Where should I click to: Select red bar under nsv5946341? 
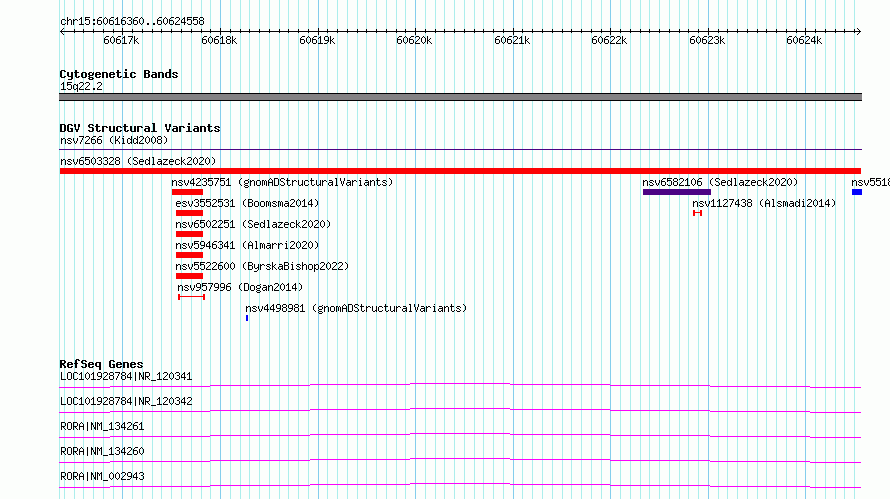pos(190,255)
